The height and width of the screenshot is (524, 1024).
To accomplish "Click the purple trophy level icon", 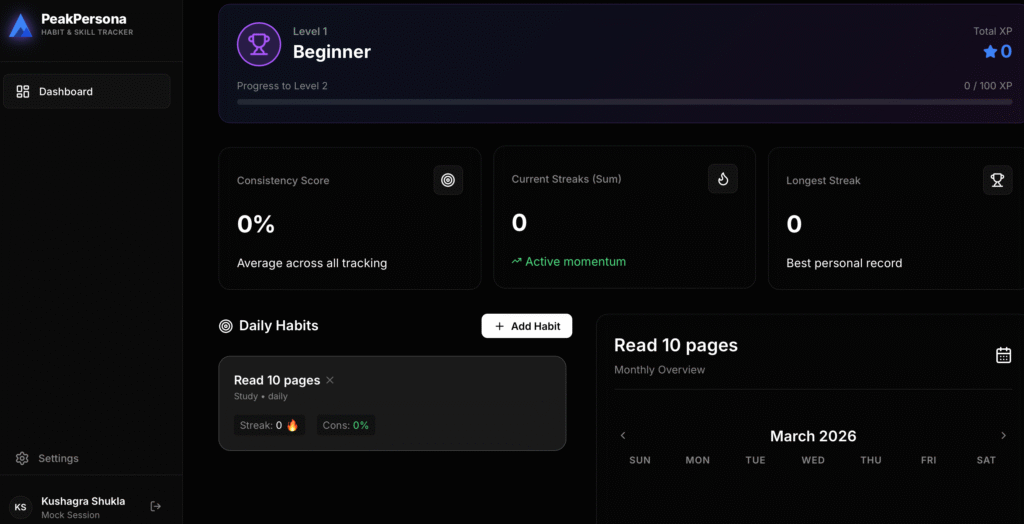I will click(x=259, y=44).
